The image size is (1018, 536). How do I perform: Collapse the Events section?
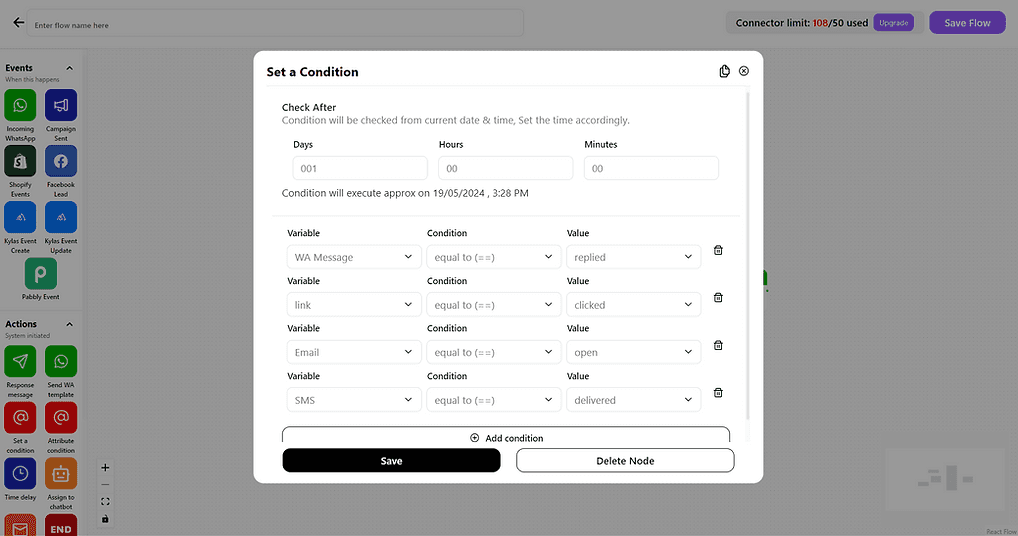click(69, 68)
